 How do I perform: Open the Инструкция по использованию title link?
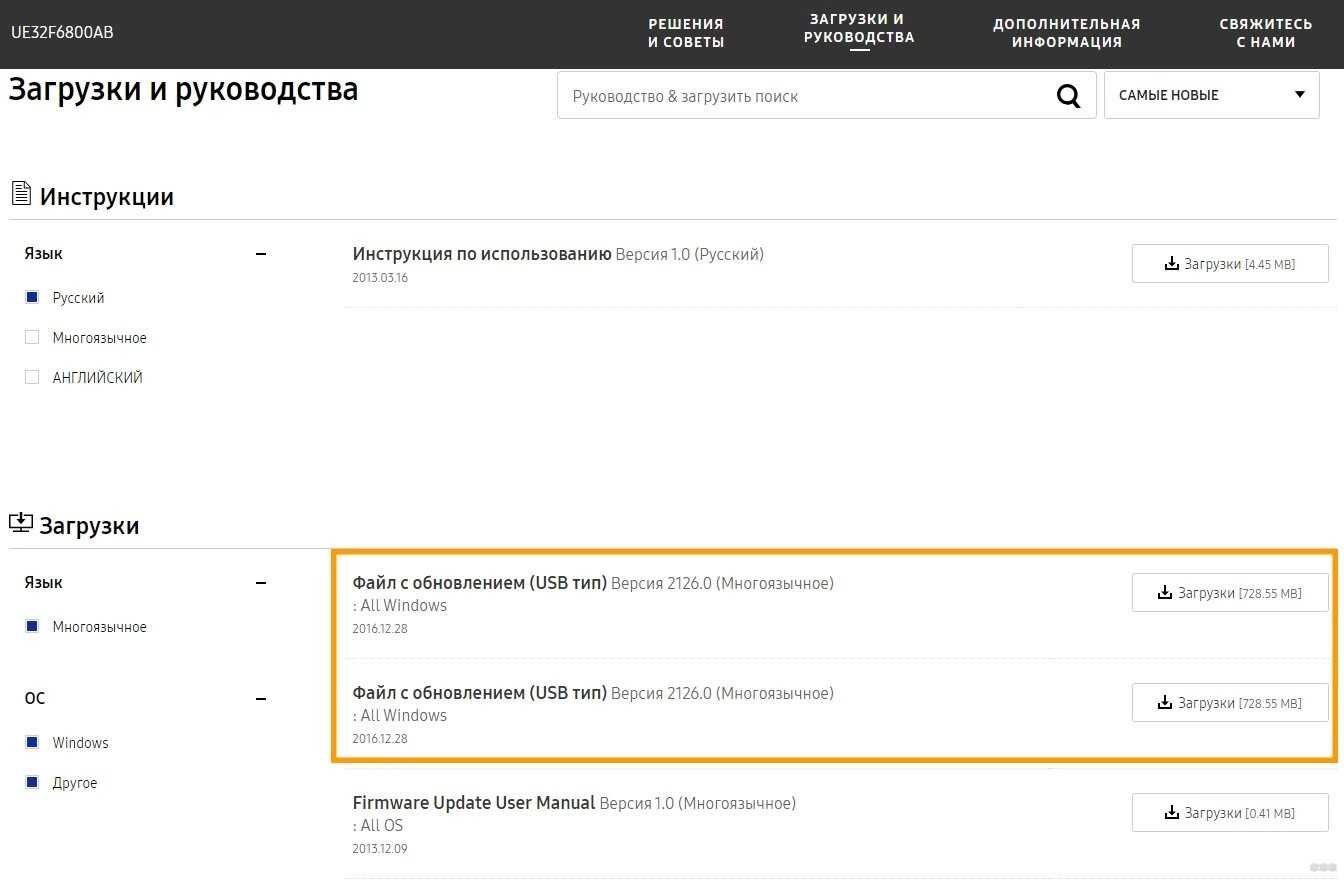click(482, 254)
